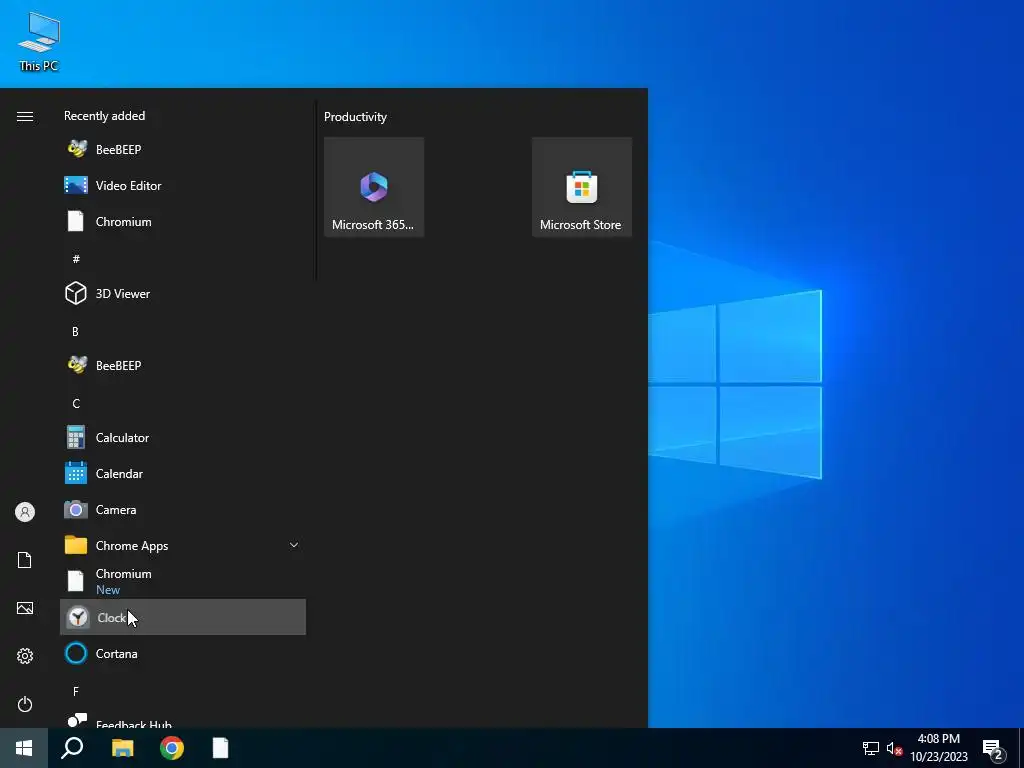Open the clock showing 4:08 PM
The height and width of the screenshot is (768, 1024).
pos(939,748)
